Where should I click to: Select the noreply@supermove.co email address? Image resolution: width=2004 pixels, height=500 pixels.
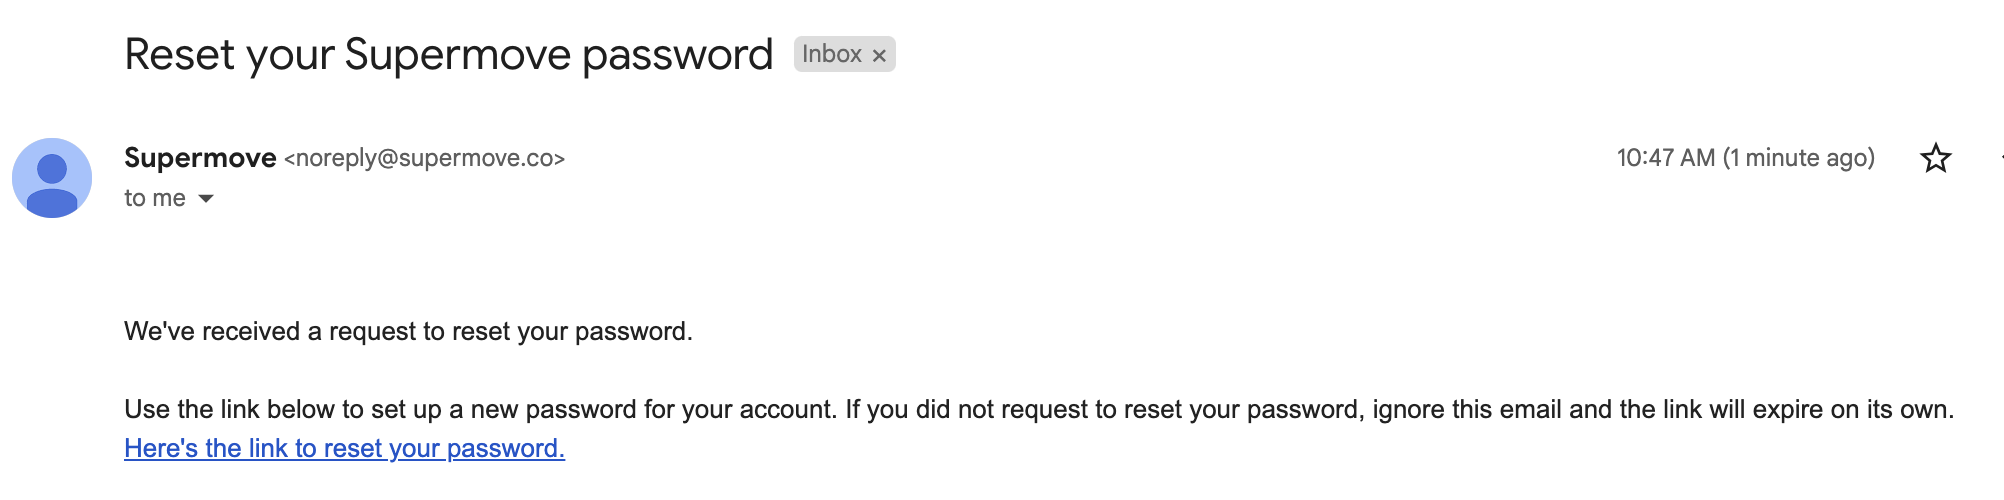click(x=425, y=158)
